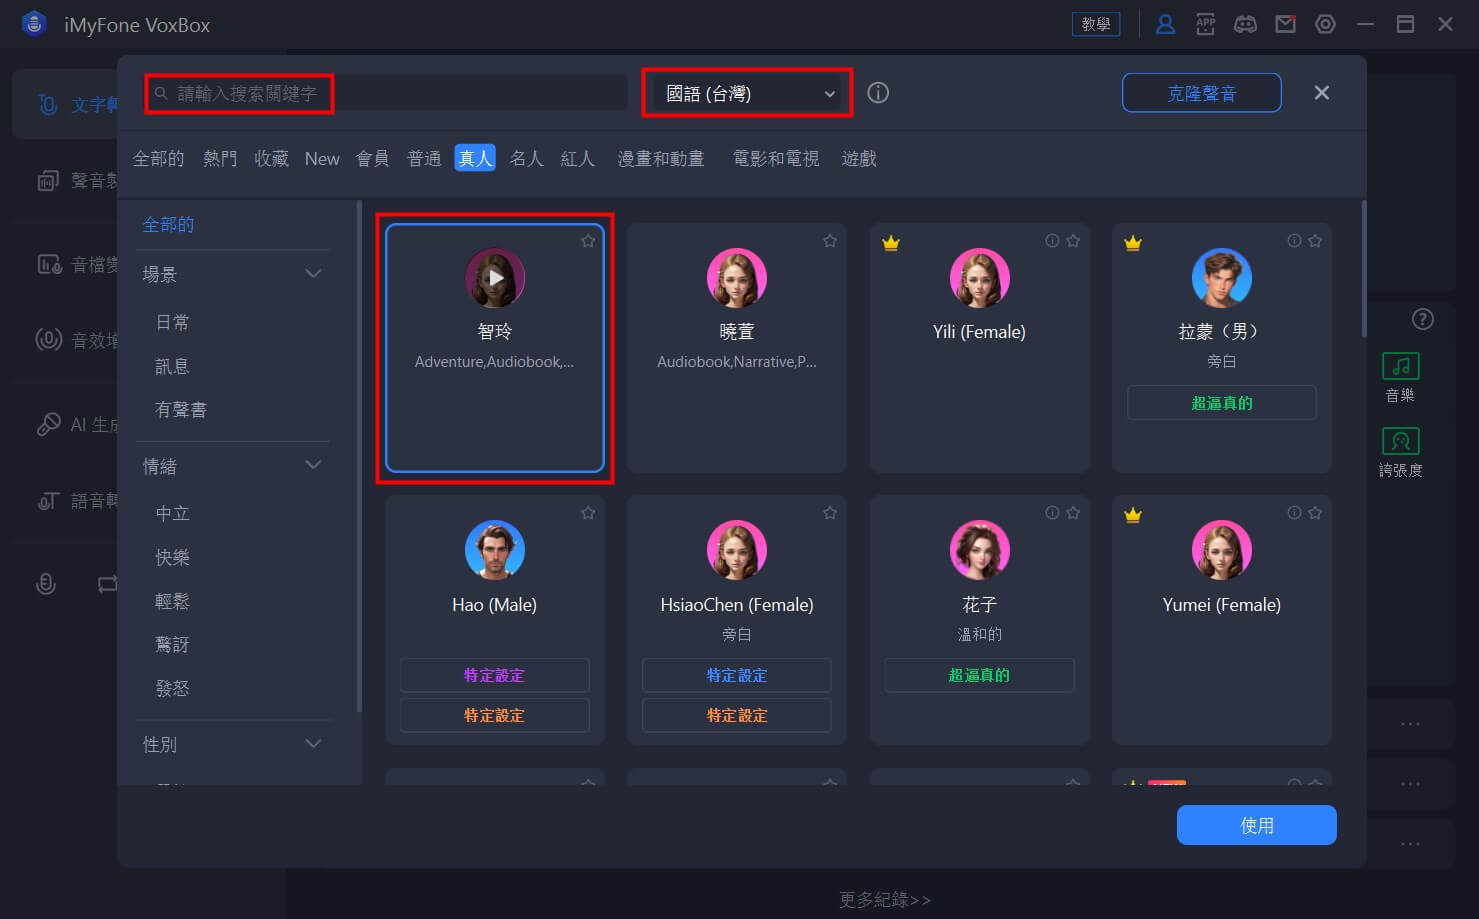This screenshot has height=919, width=1479.
Task: Open the settings icon in title bar
Action: pyautogui.click(x=1326, y=24)
